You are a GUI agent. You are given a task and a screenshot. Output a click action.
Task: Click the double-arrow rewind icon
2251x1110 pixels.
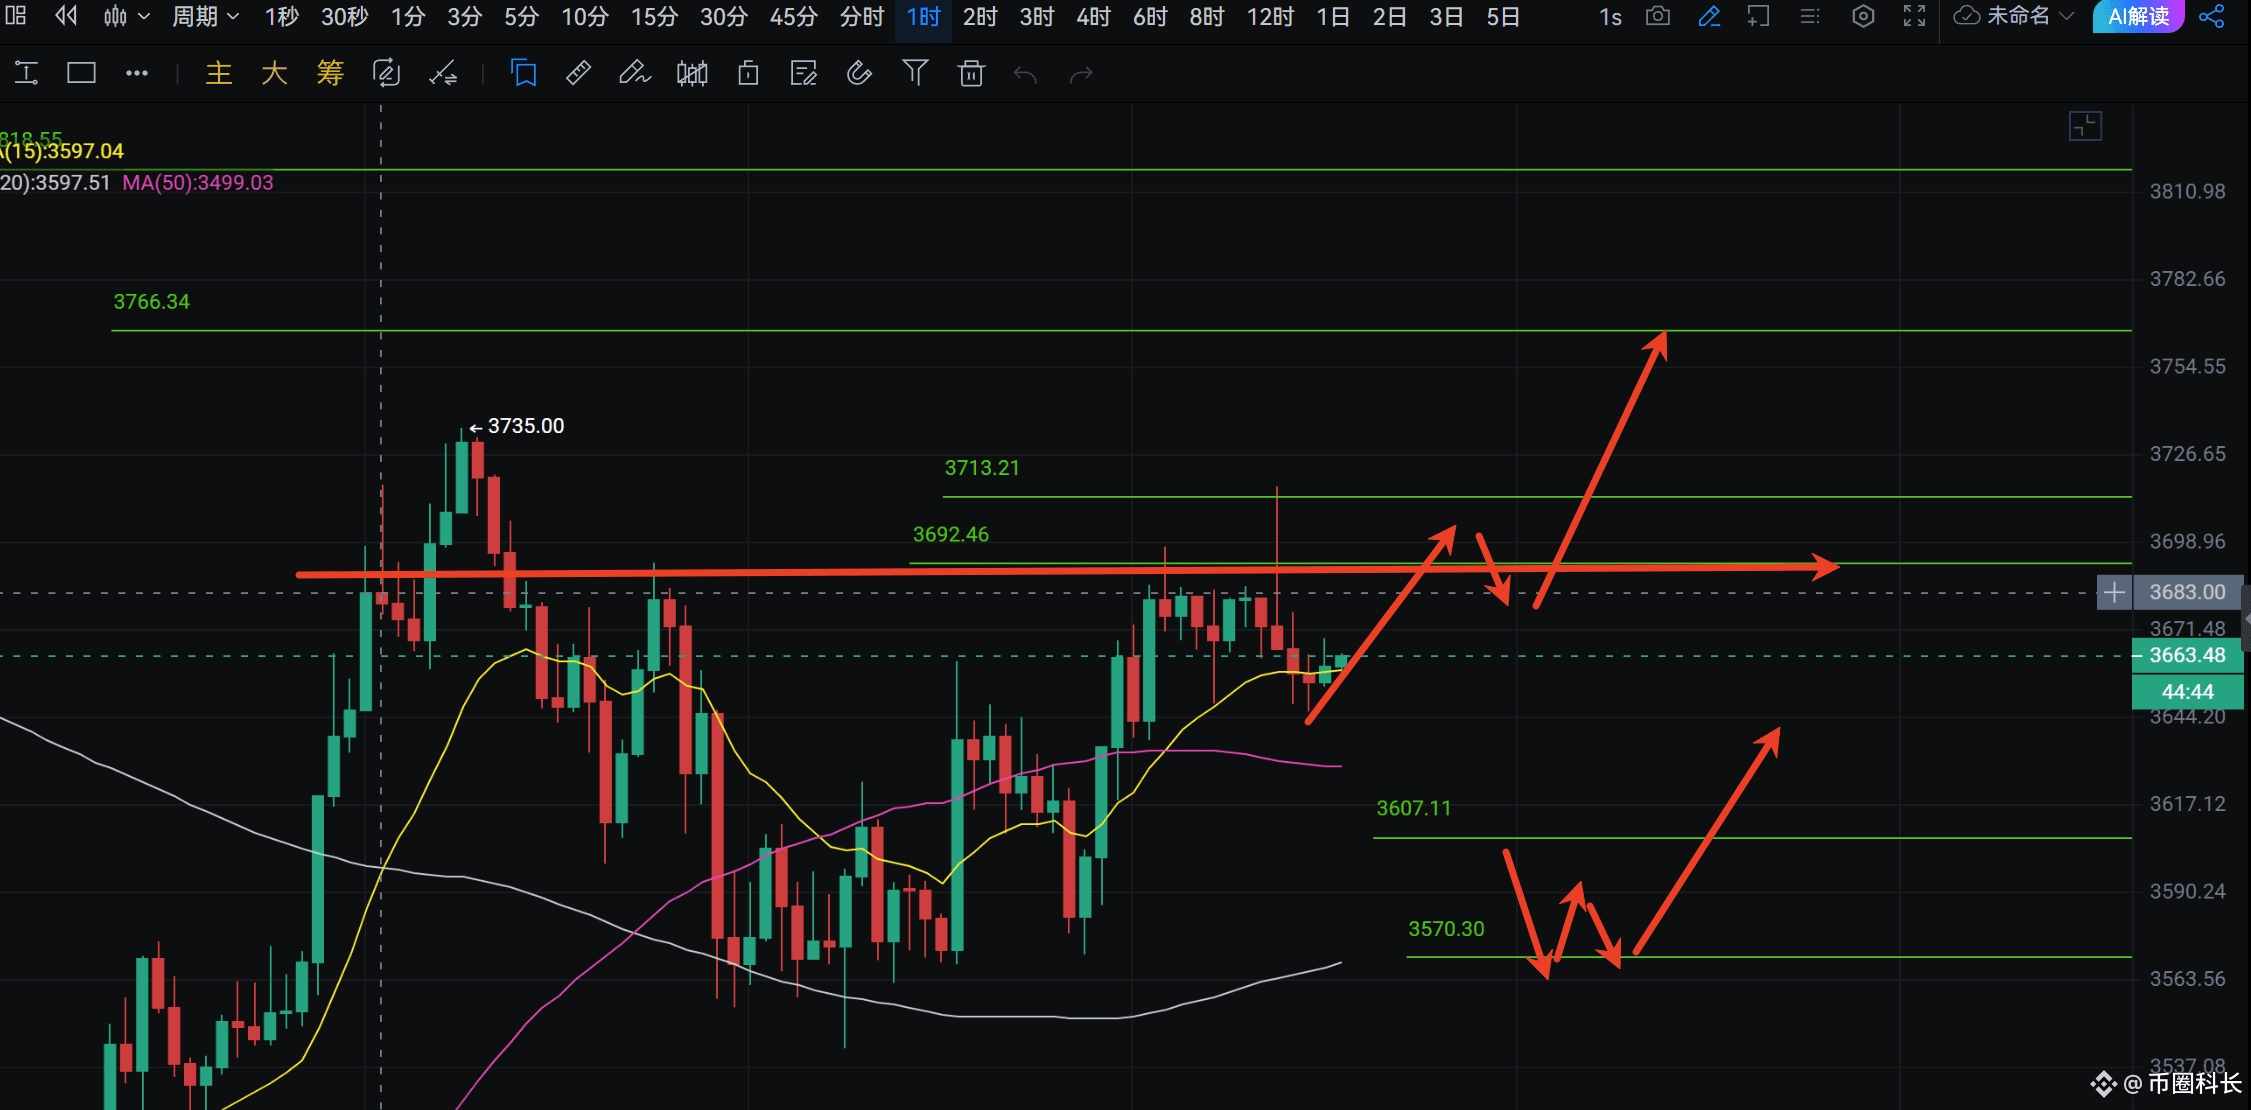[x=66, y=16]
